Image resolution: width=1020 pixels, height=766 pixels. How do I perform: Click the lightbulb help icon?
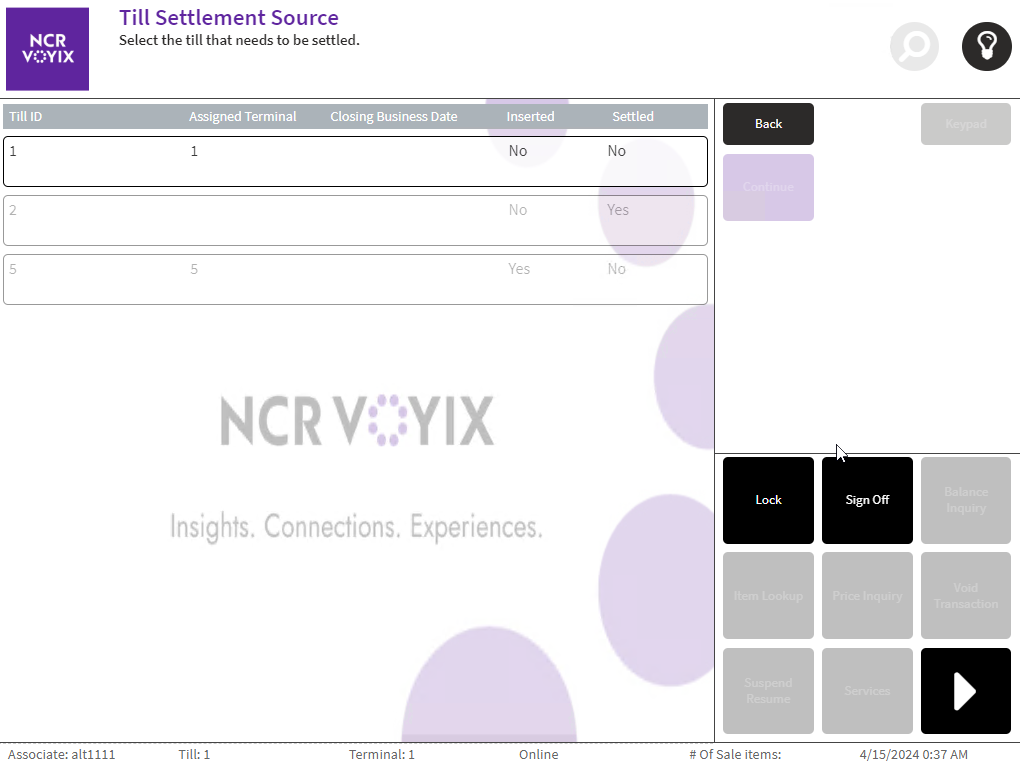(x=986, y=47)
